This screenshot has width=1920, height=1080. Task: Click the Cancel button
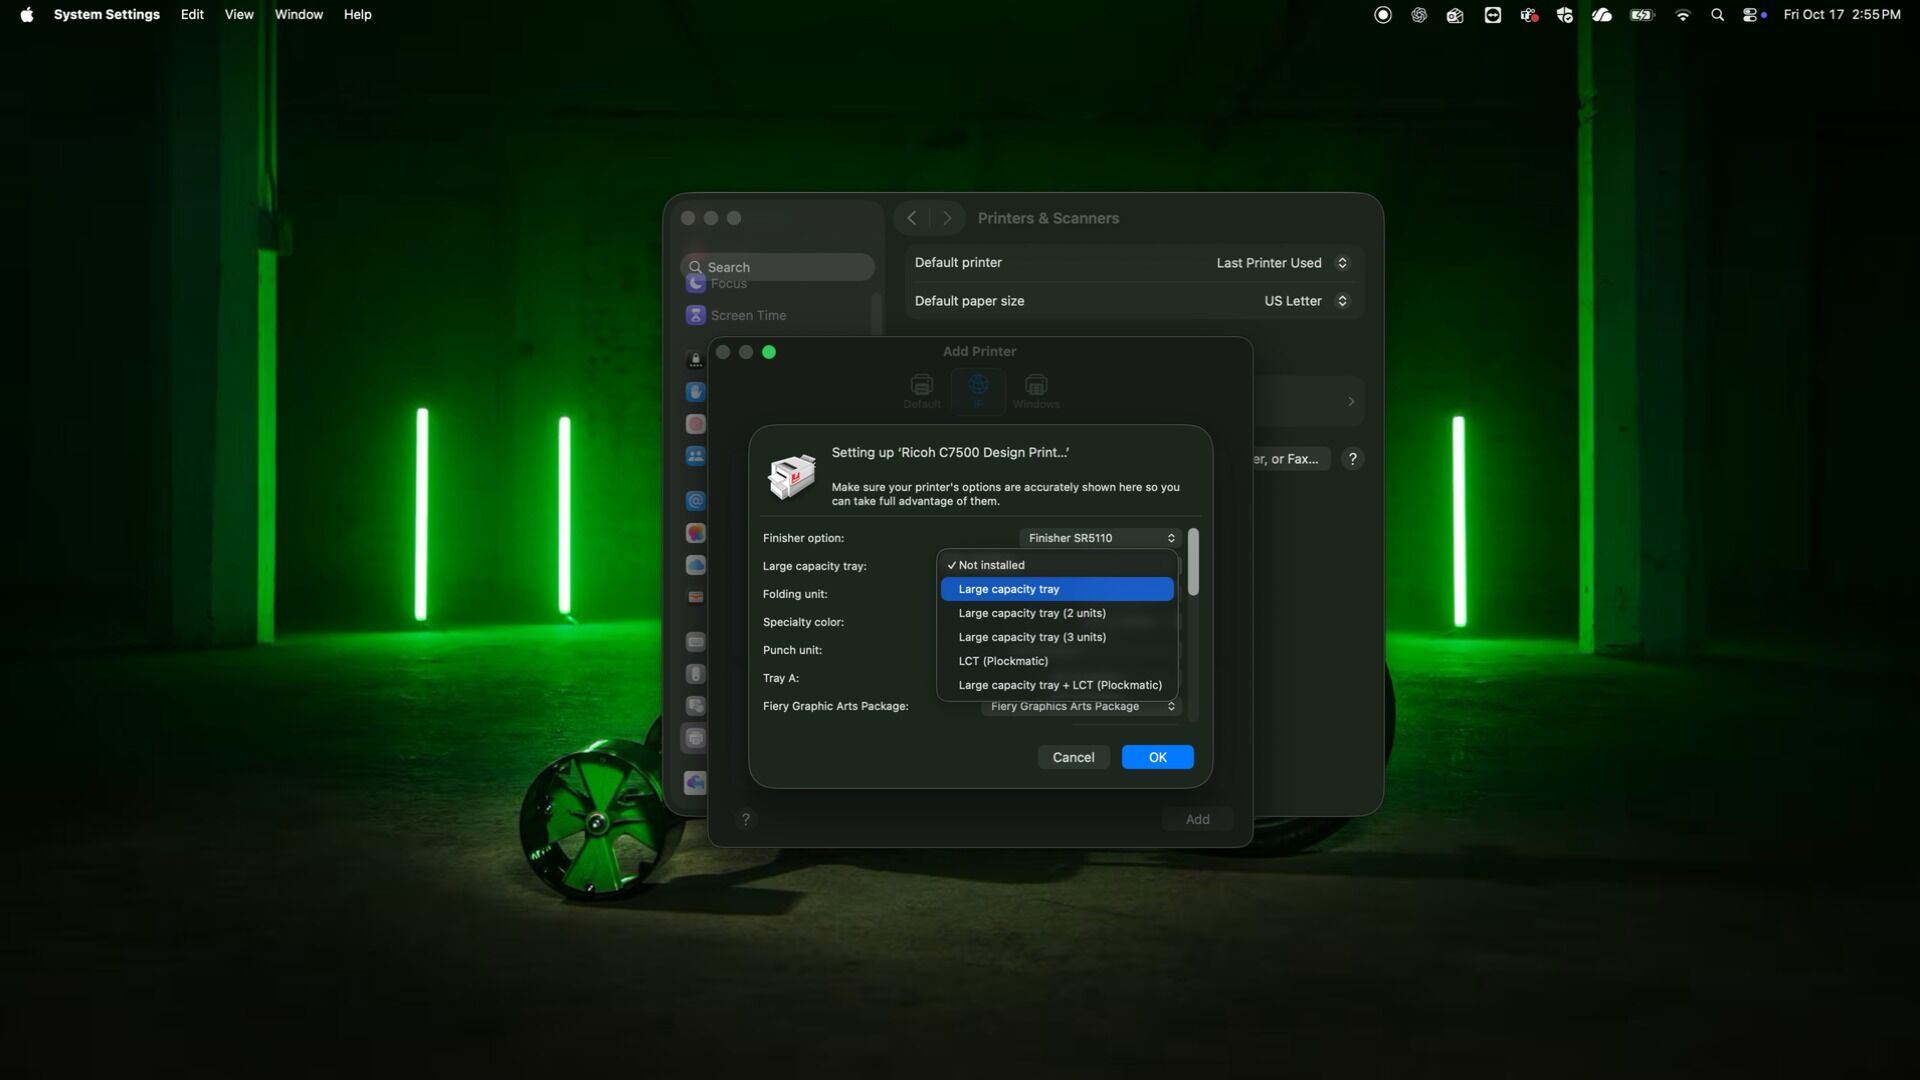[x=1073, y=757]
